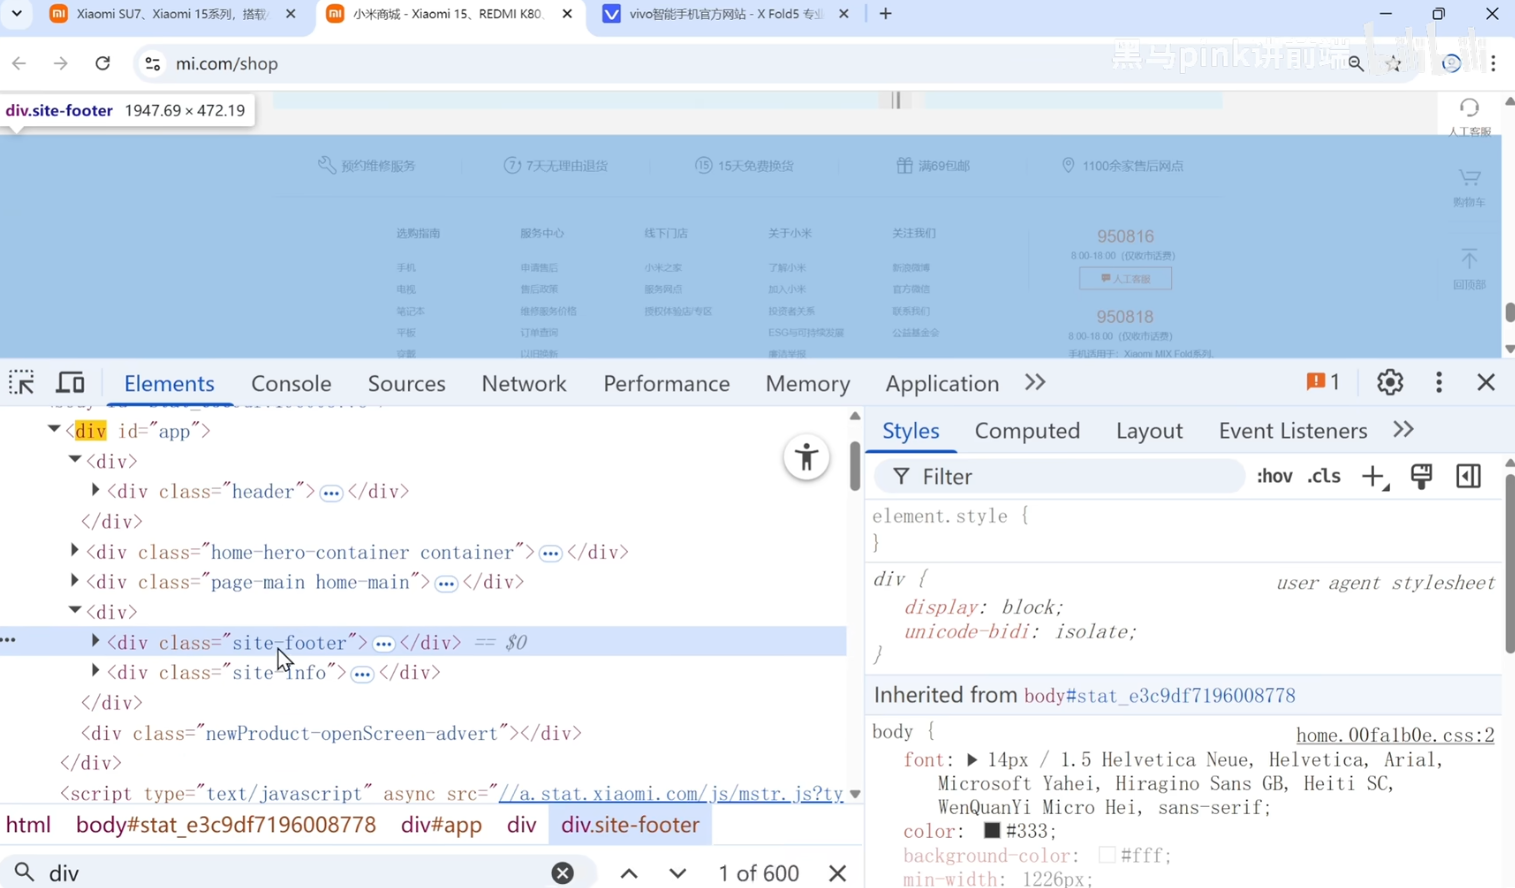1515x888 pixels.
Task: Reload the mi.com page
Action: [x=103, y=63]
